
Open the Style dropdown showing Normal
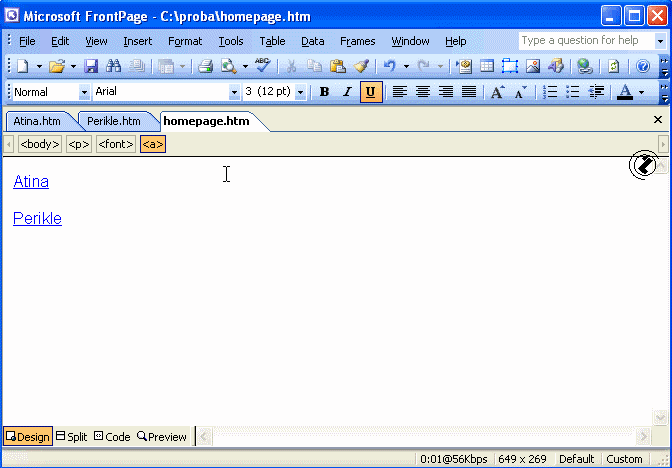pos(84,92)
